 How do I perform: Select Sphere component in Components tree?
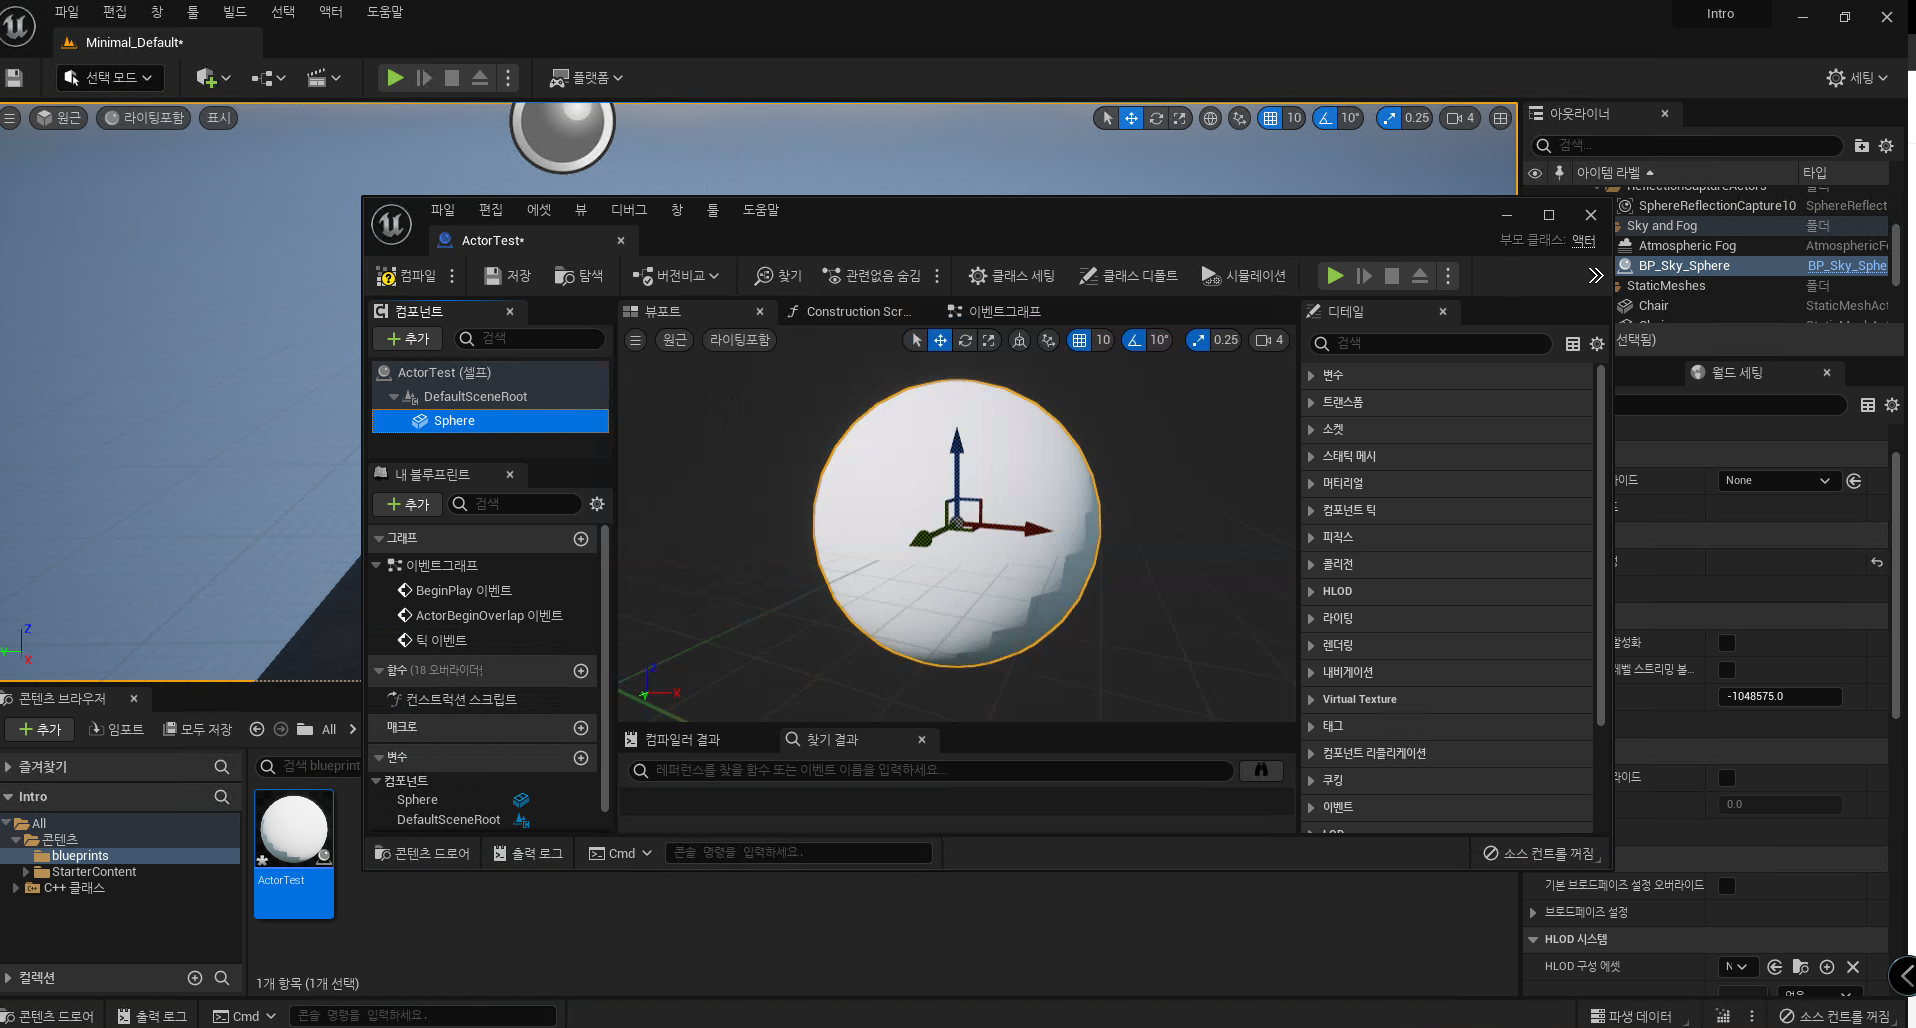pos(490,422)
